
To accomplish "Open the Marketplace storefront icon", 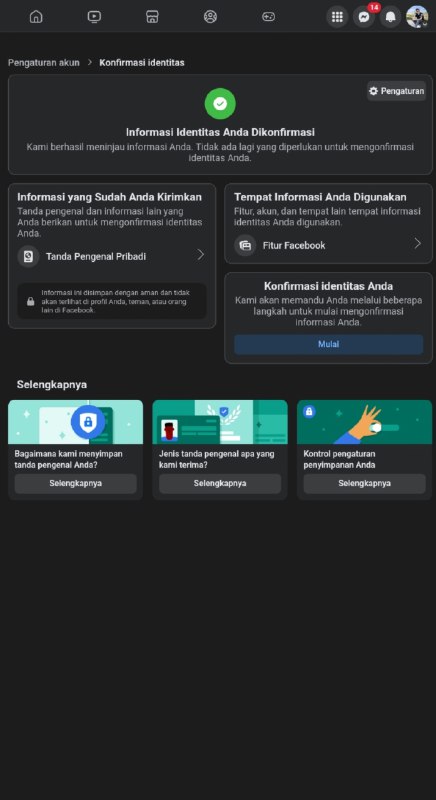I will click(x=152, y=16).
